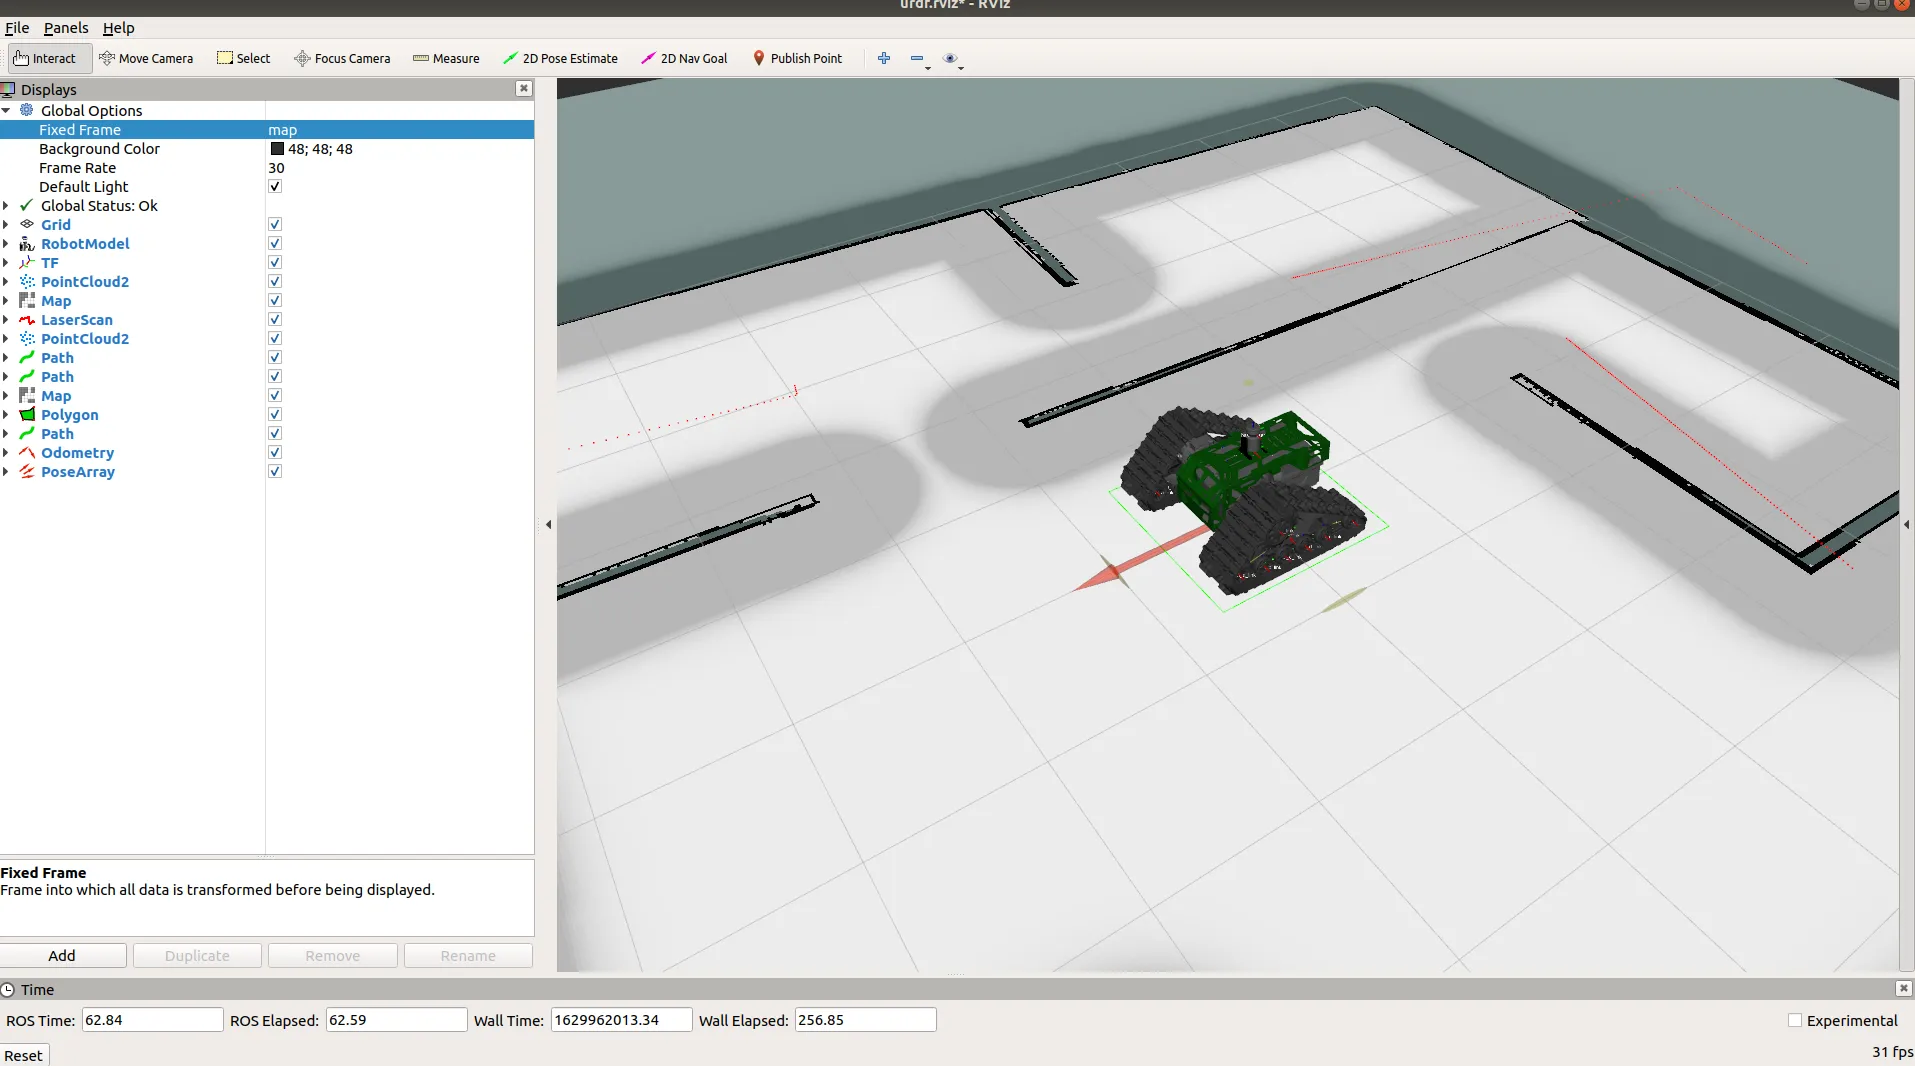The height and width of the screenshot is (1066, 1915).
Task: Select the Interact tool
Action: click(x=46, y=58)
